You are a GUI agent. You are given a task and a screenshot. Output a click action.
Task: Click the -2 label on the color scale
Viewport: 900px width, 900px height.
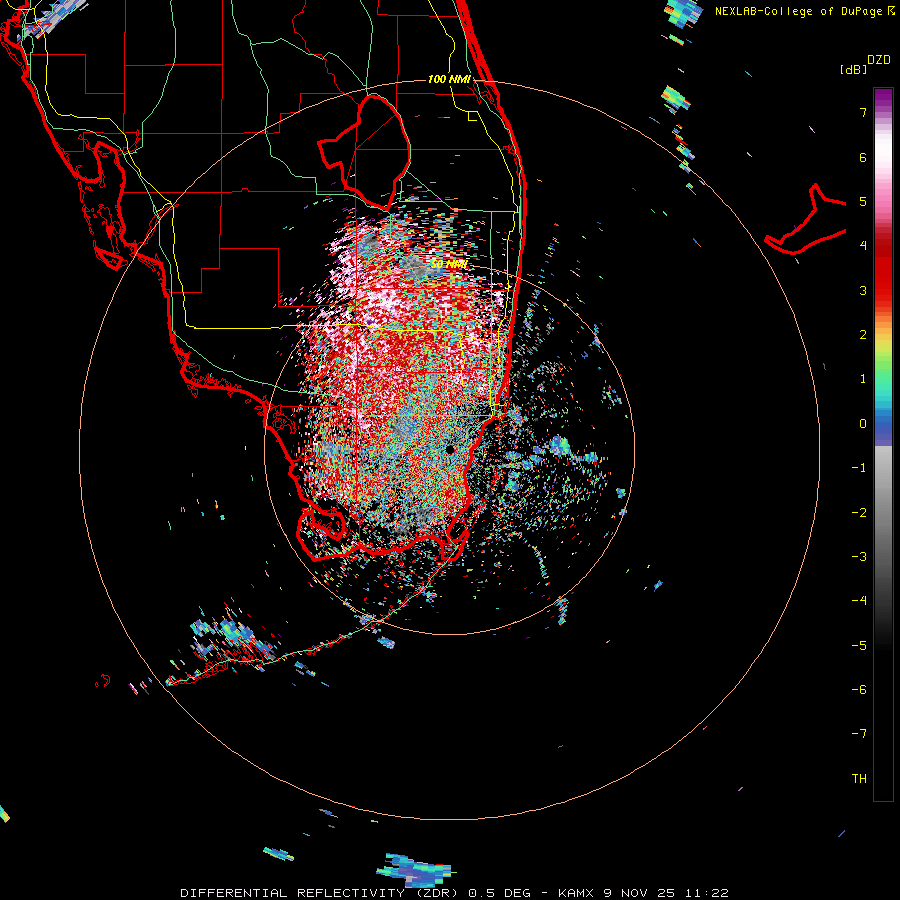859,513
